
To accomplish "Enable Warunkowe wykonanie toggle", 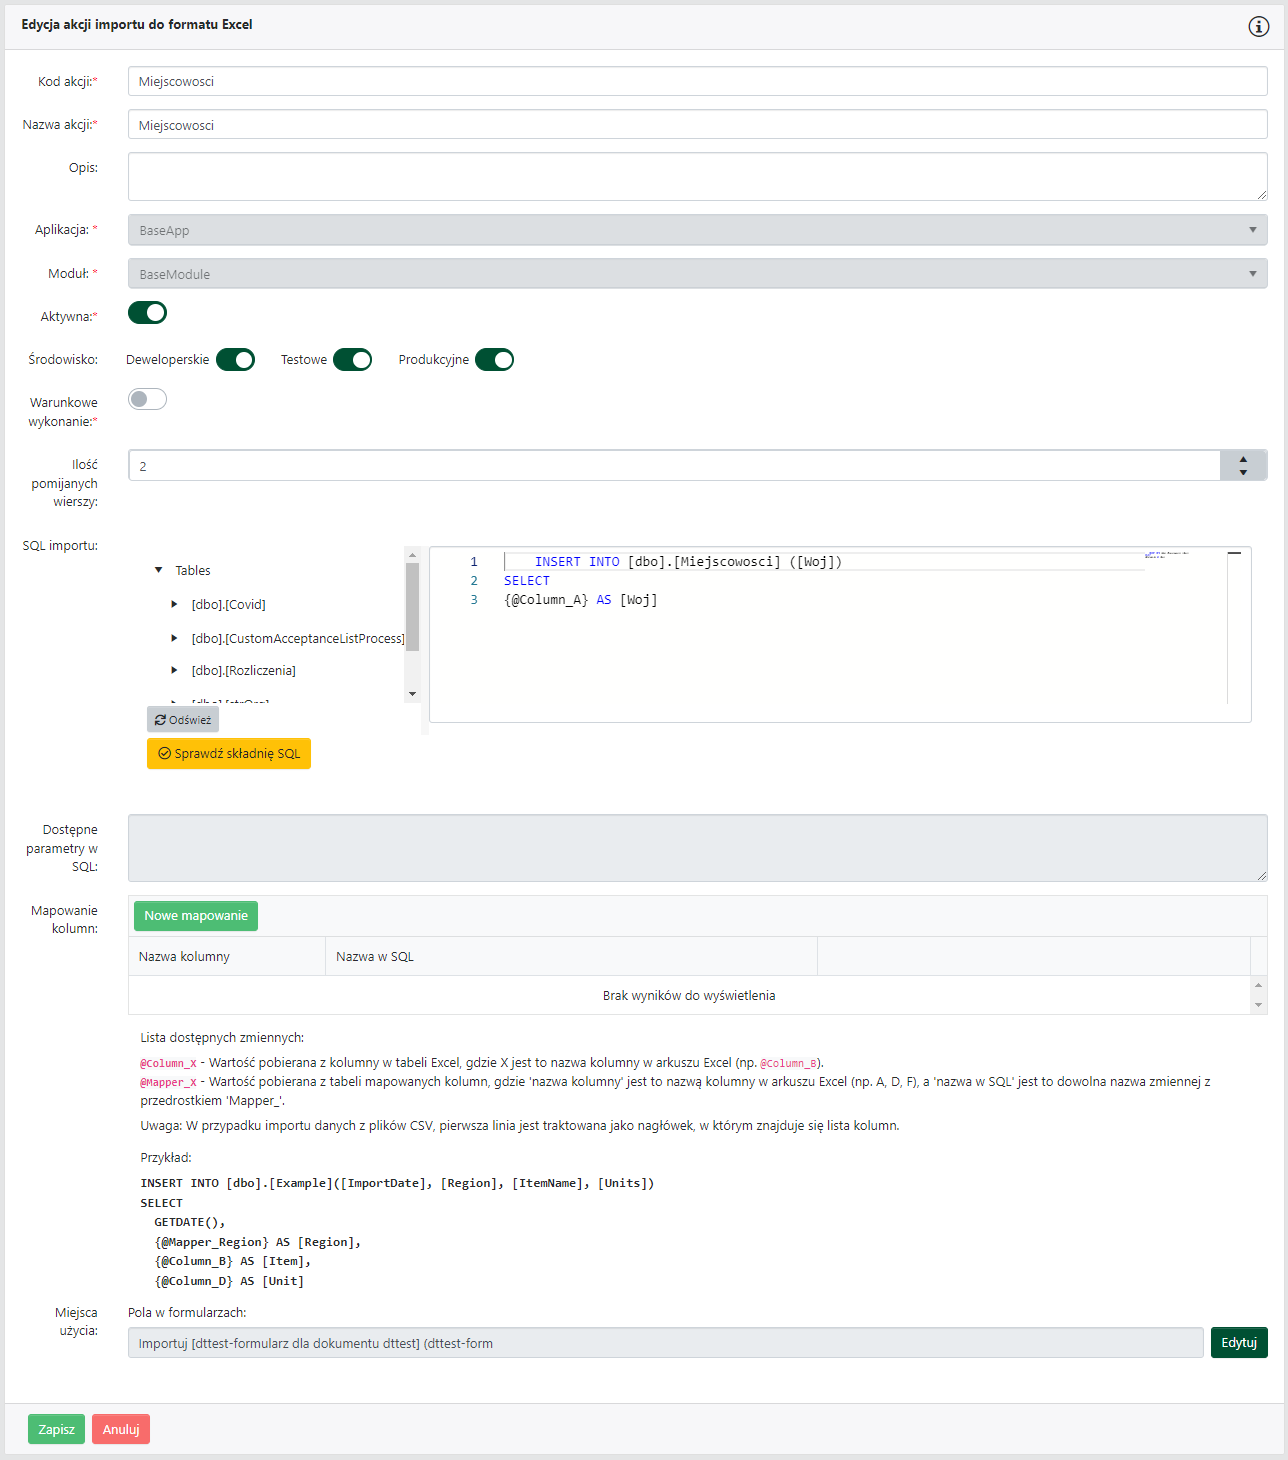I will (148, 400).
